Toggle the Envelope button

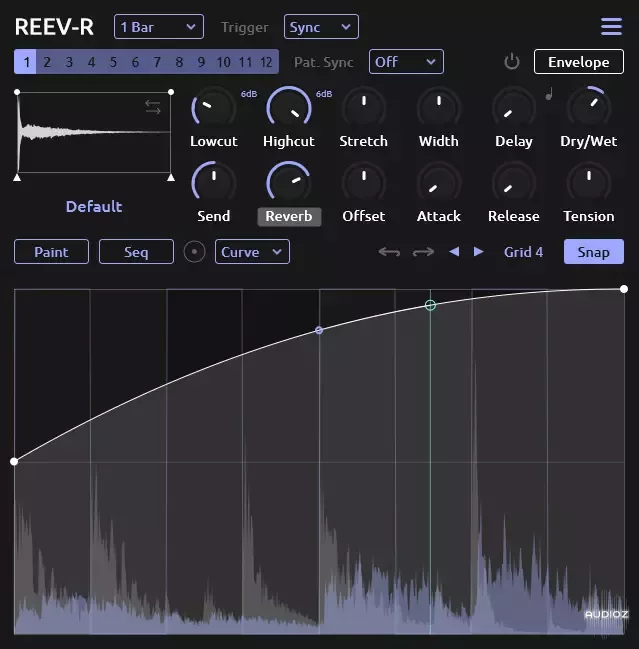[579, 62]
